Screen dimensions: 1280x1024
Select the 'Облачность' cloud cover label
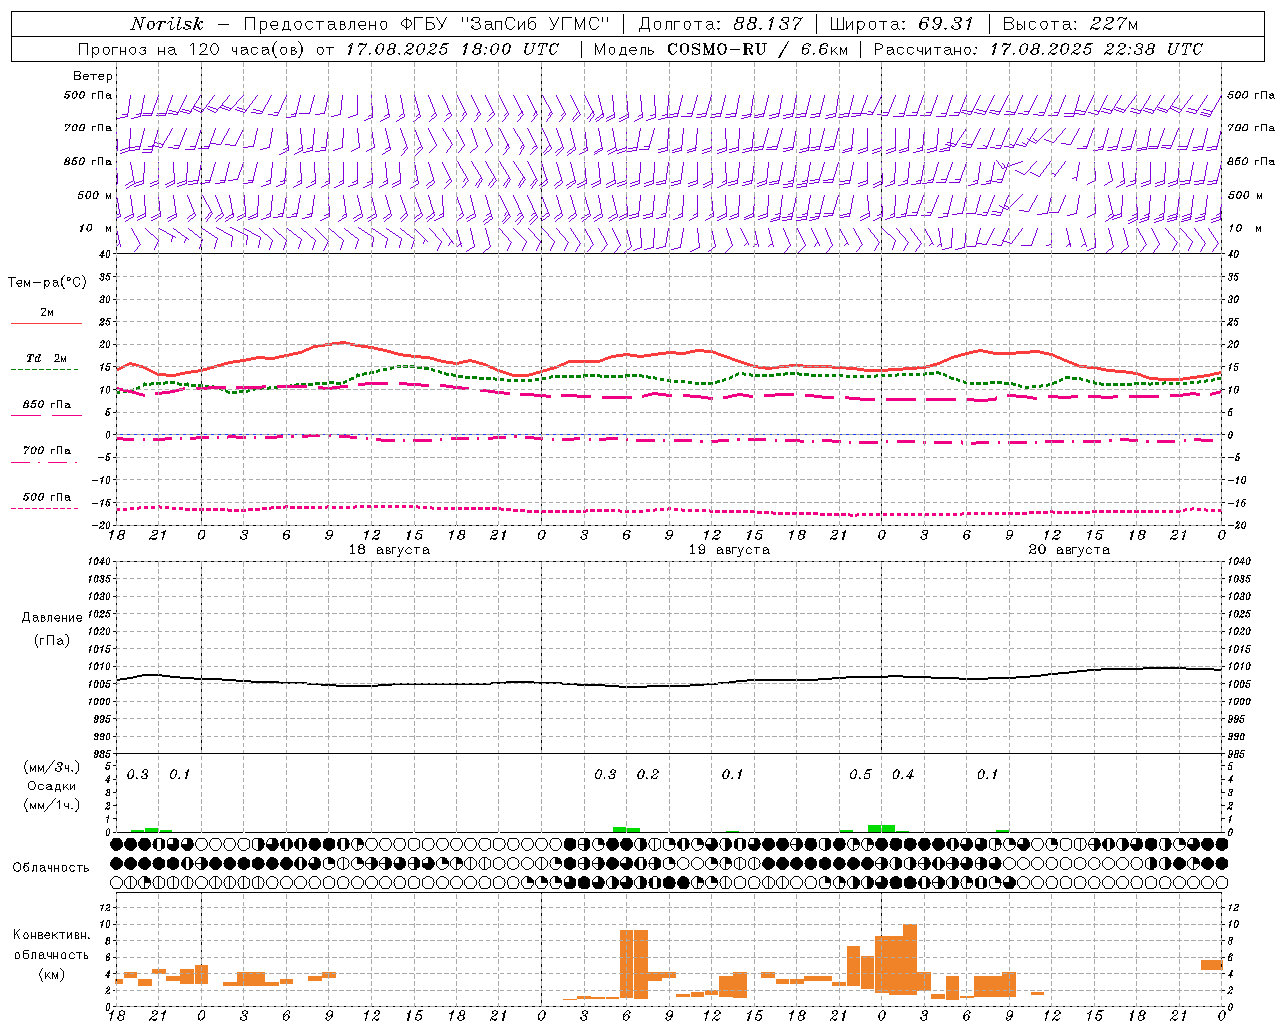(51, 867)
